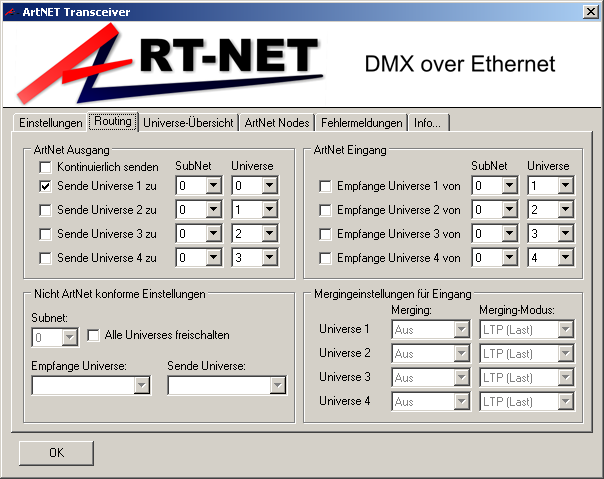Click the 'Merging:' column header
Viewport: 604px width, 479px height.
(411, 310)
